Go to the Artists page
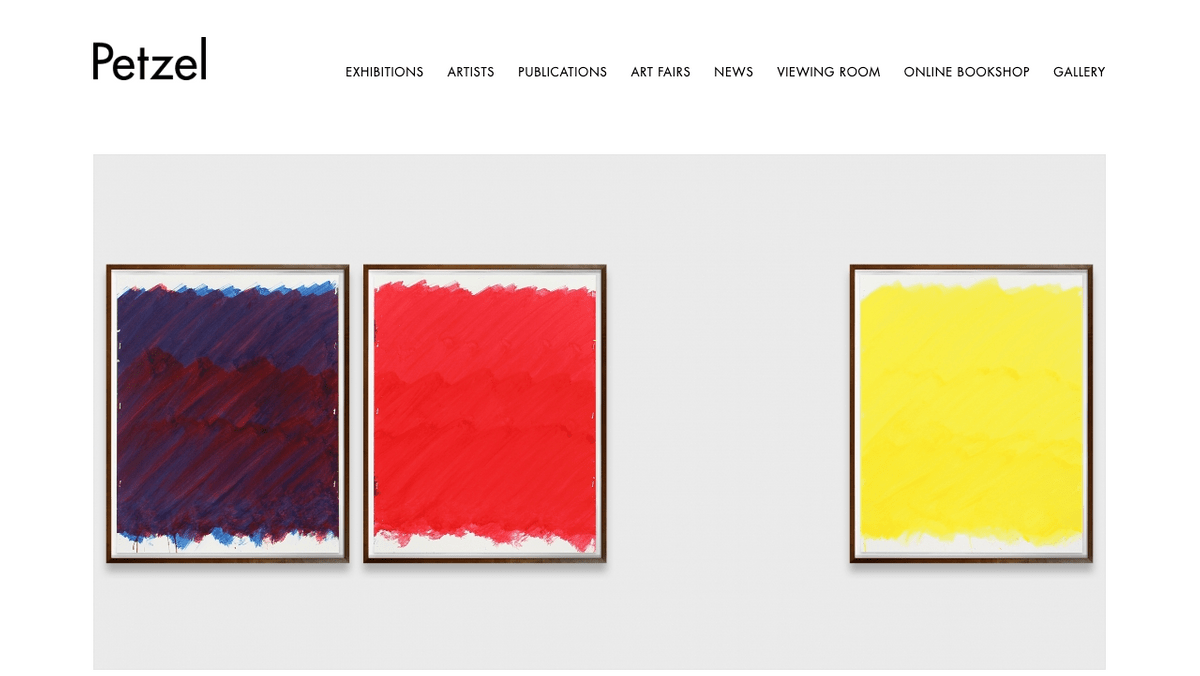 point(470,72)
